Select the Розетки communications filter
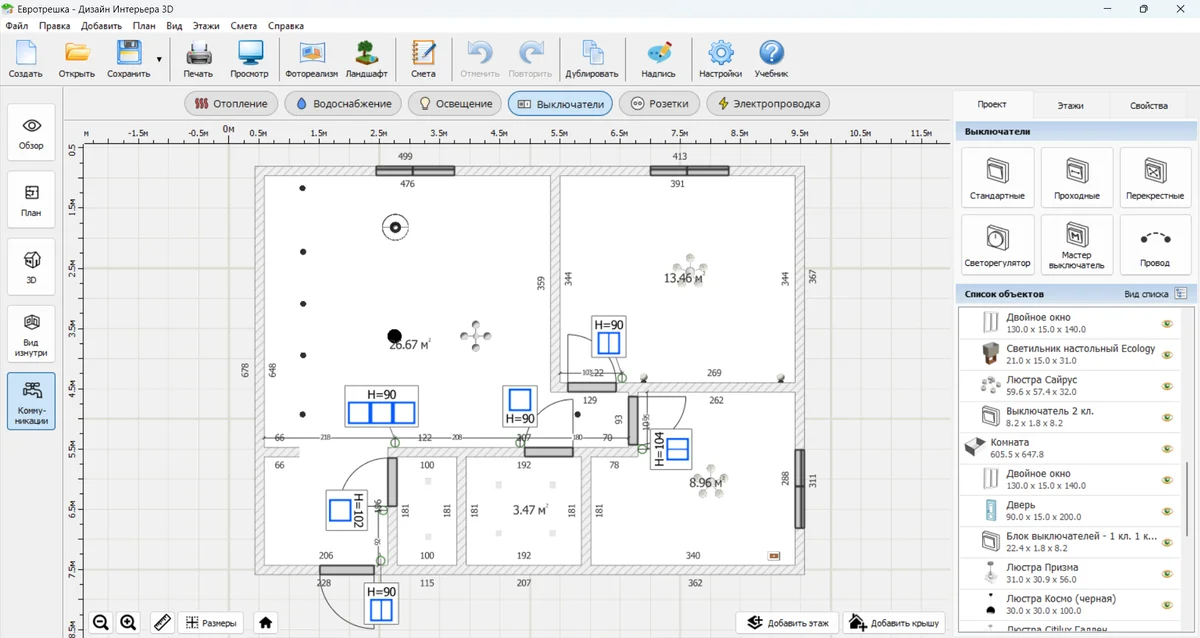Screen dimensions: 1200x638 (x=660, y=103)
